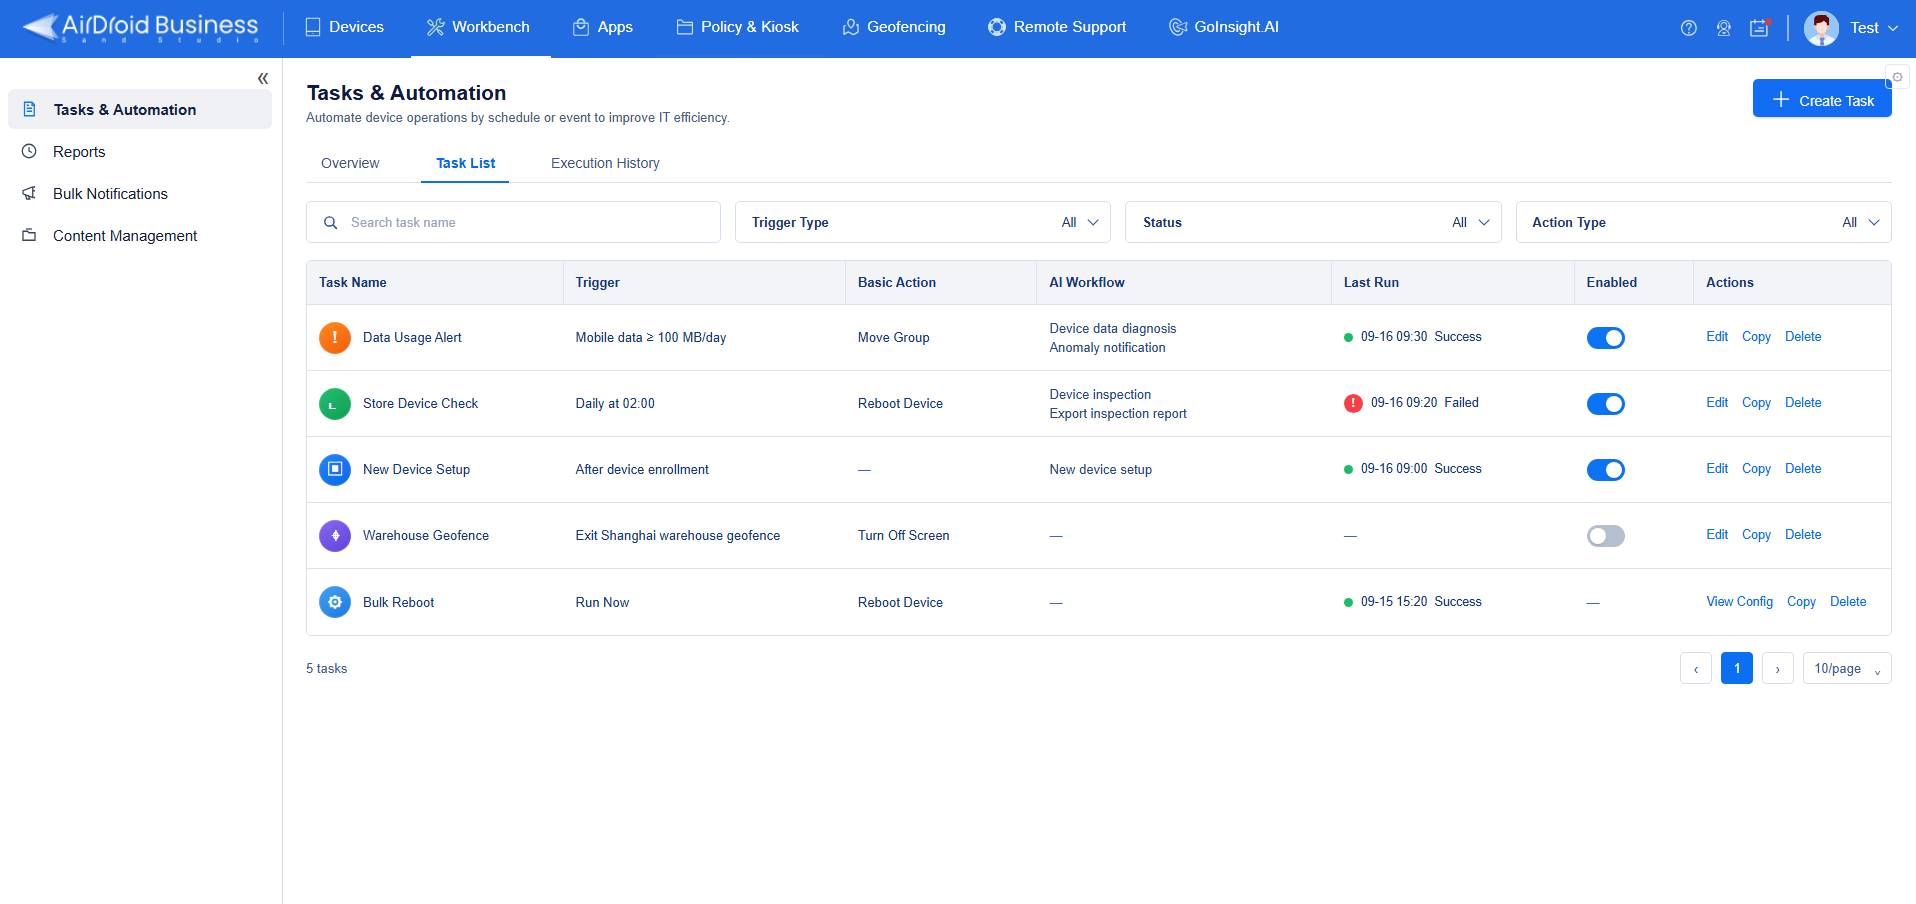This screenshot has height=904, width=1916.
Task: Open the Trigger Type filter dropdown
Action: pos(923,222)
